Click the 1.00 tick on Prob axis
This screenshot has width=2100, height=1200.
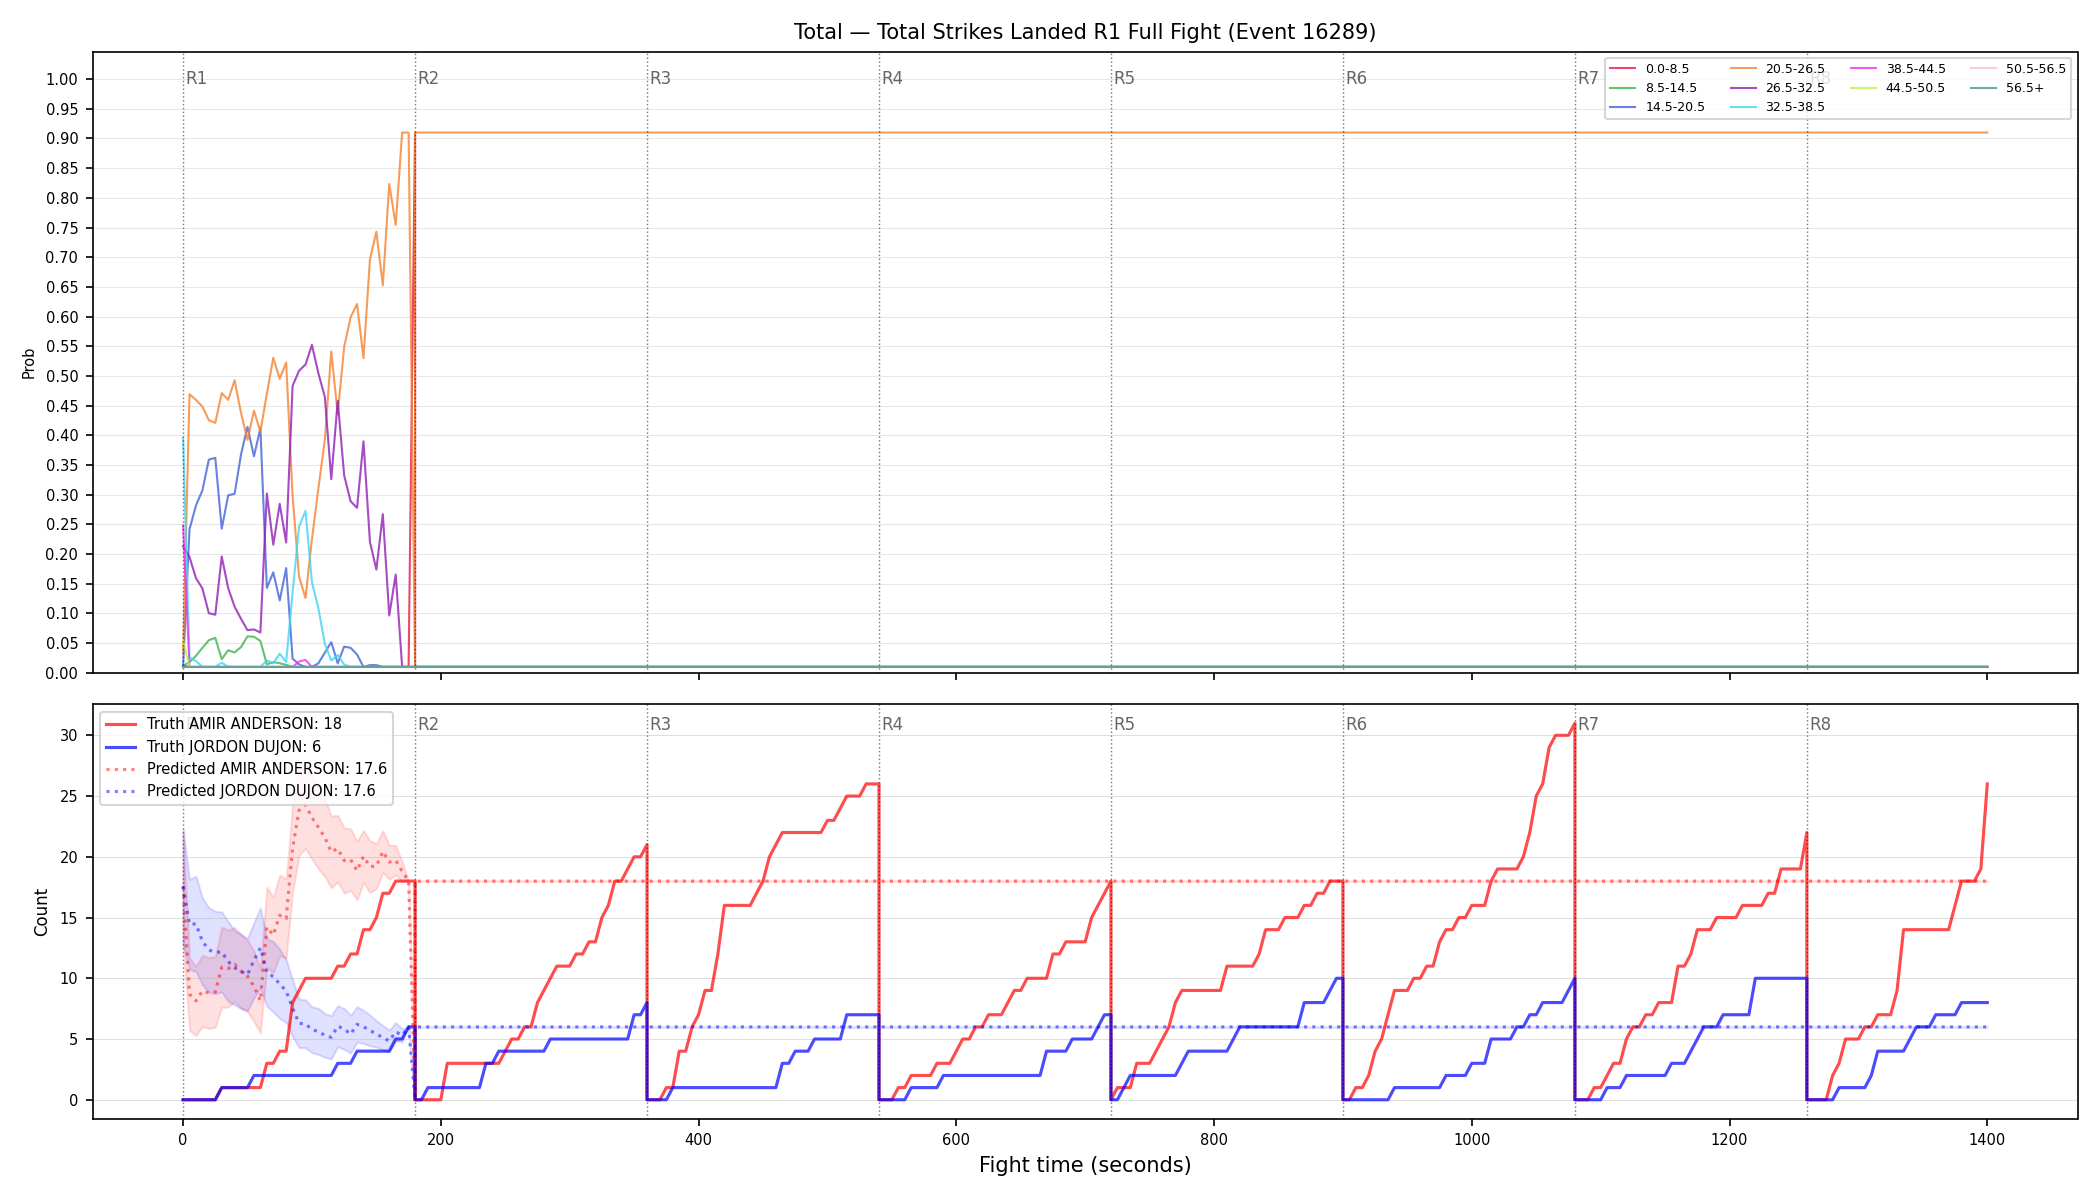[x=62, y=80]
